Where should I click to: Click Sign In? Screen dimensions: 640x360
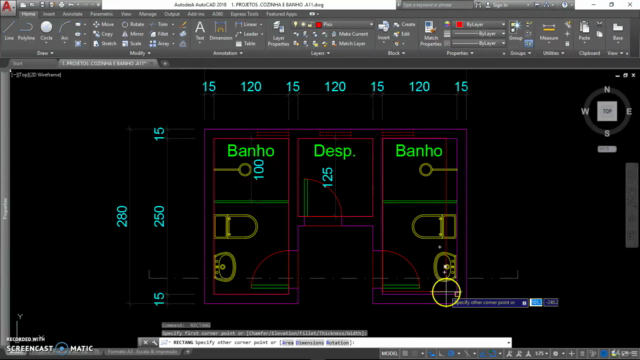[497, 5]
